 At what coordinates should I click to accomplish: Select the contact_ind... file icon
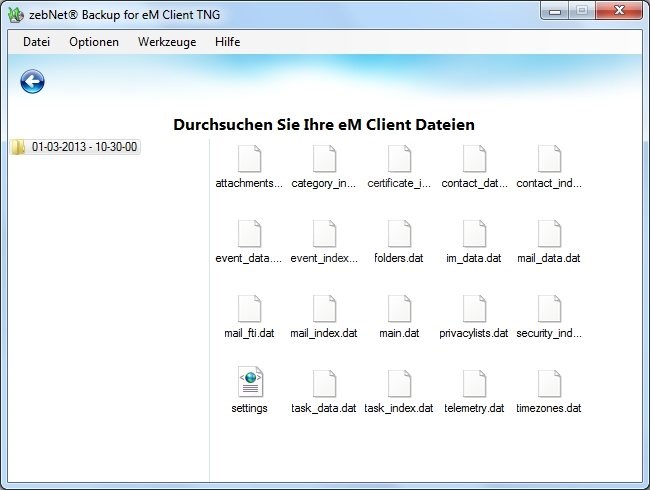549,158
